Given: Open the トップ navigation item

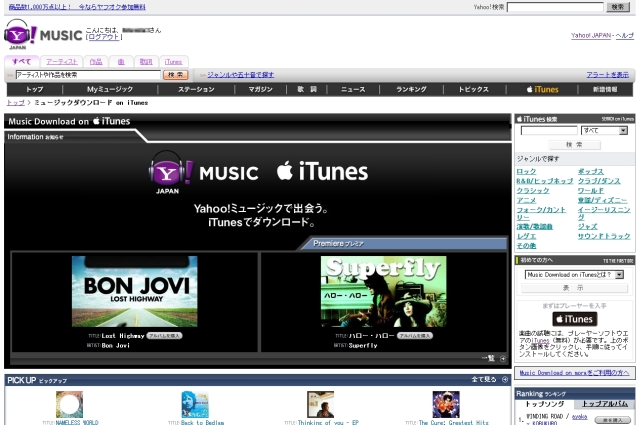Looking at the screenshot, I should tap(35, 89).
